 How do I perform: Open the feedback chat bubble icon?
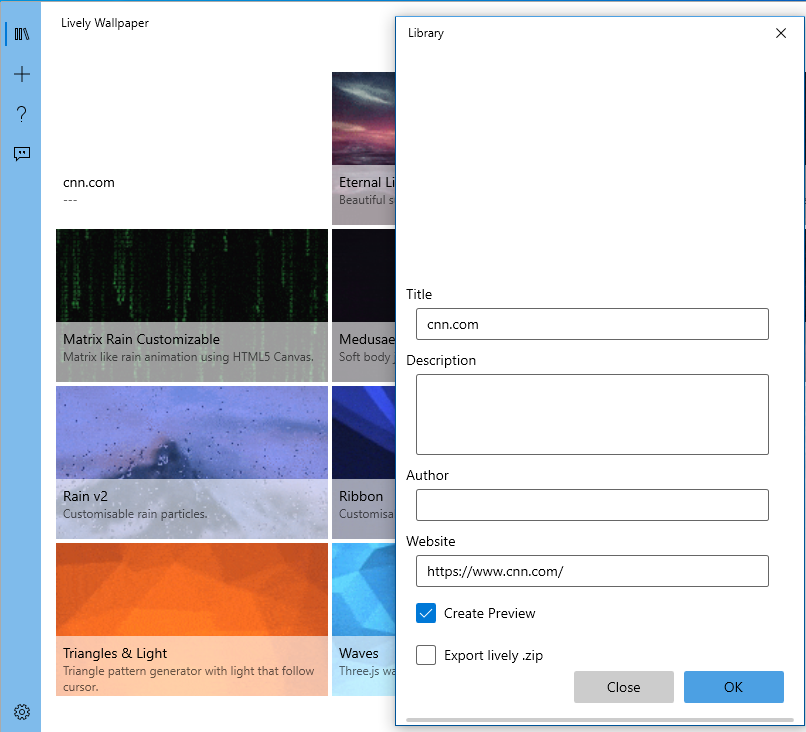pyautogui.click(x=21, y=154)
